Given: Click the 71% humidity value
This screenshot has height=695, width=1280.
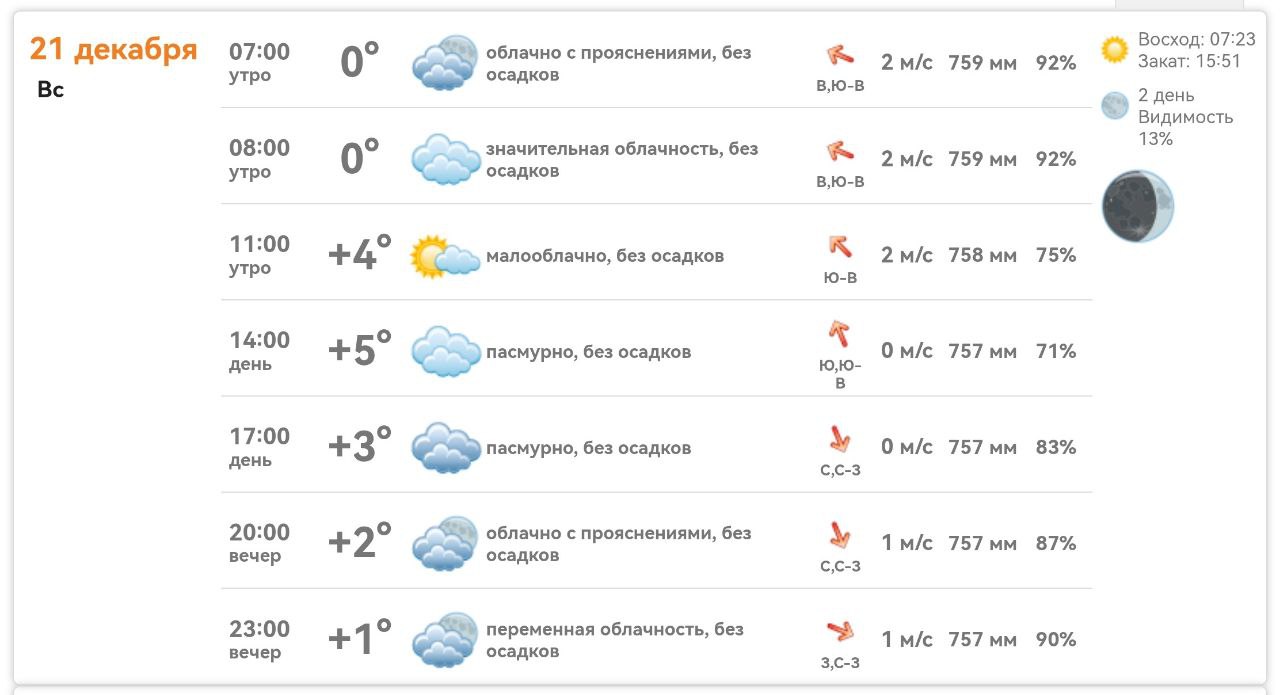Looking at the screenshot, I should [x=1056, y=351].
